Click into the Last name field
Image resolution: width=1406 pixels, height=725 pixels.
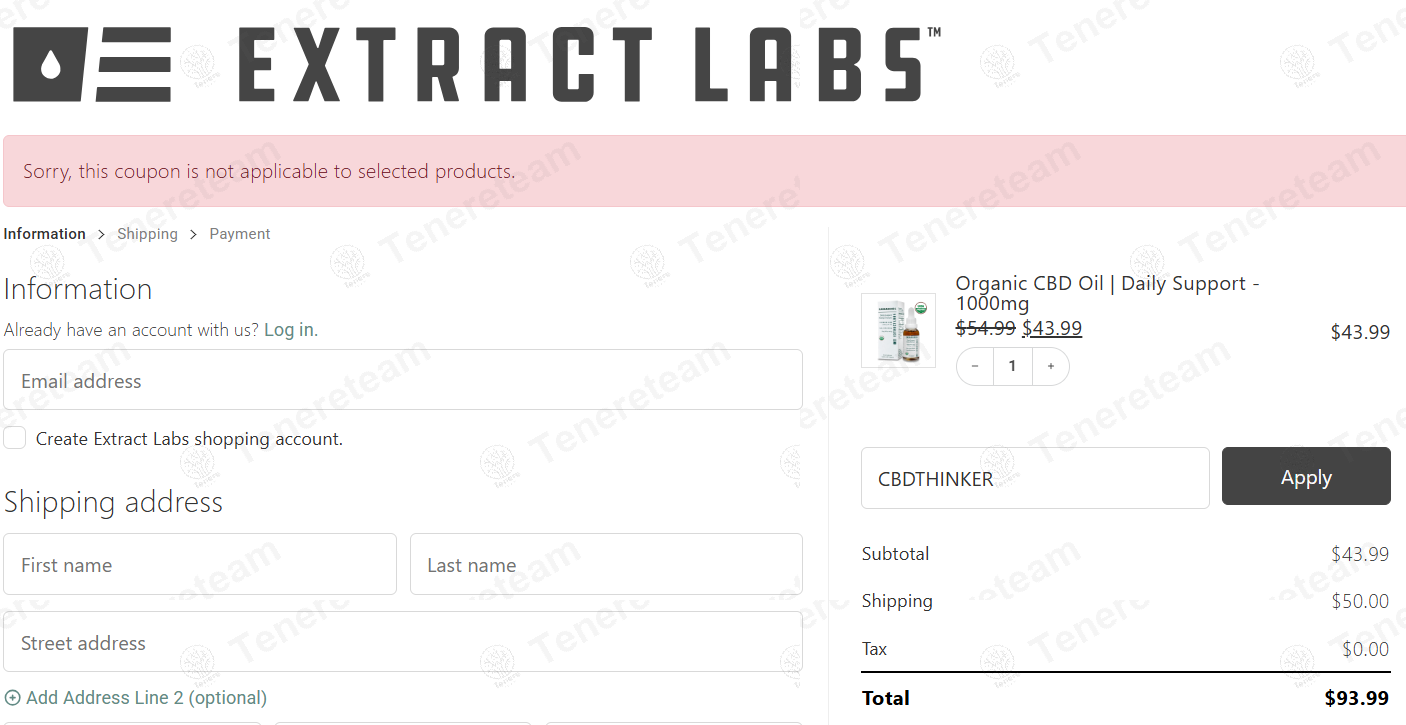click(x=606, y=564)
